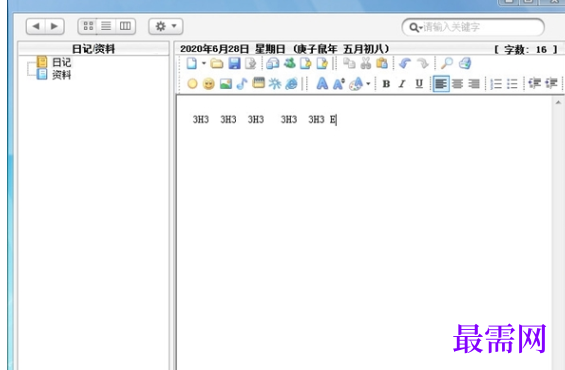Click the first '3H3' text in the editor
The height and width of the screenshot is (370, 565).
click(x=201, y=120)
